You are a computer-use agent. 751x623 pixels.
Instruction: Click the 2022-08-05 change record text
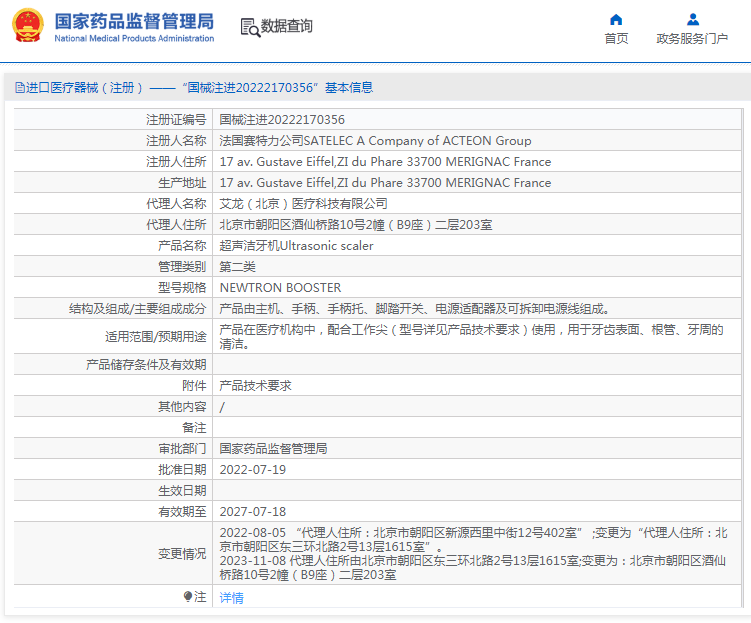click(473, 540)
